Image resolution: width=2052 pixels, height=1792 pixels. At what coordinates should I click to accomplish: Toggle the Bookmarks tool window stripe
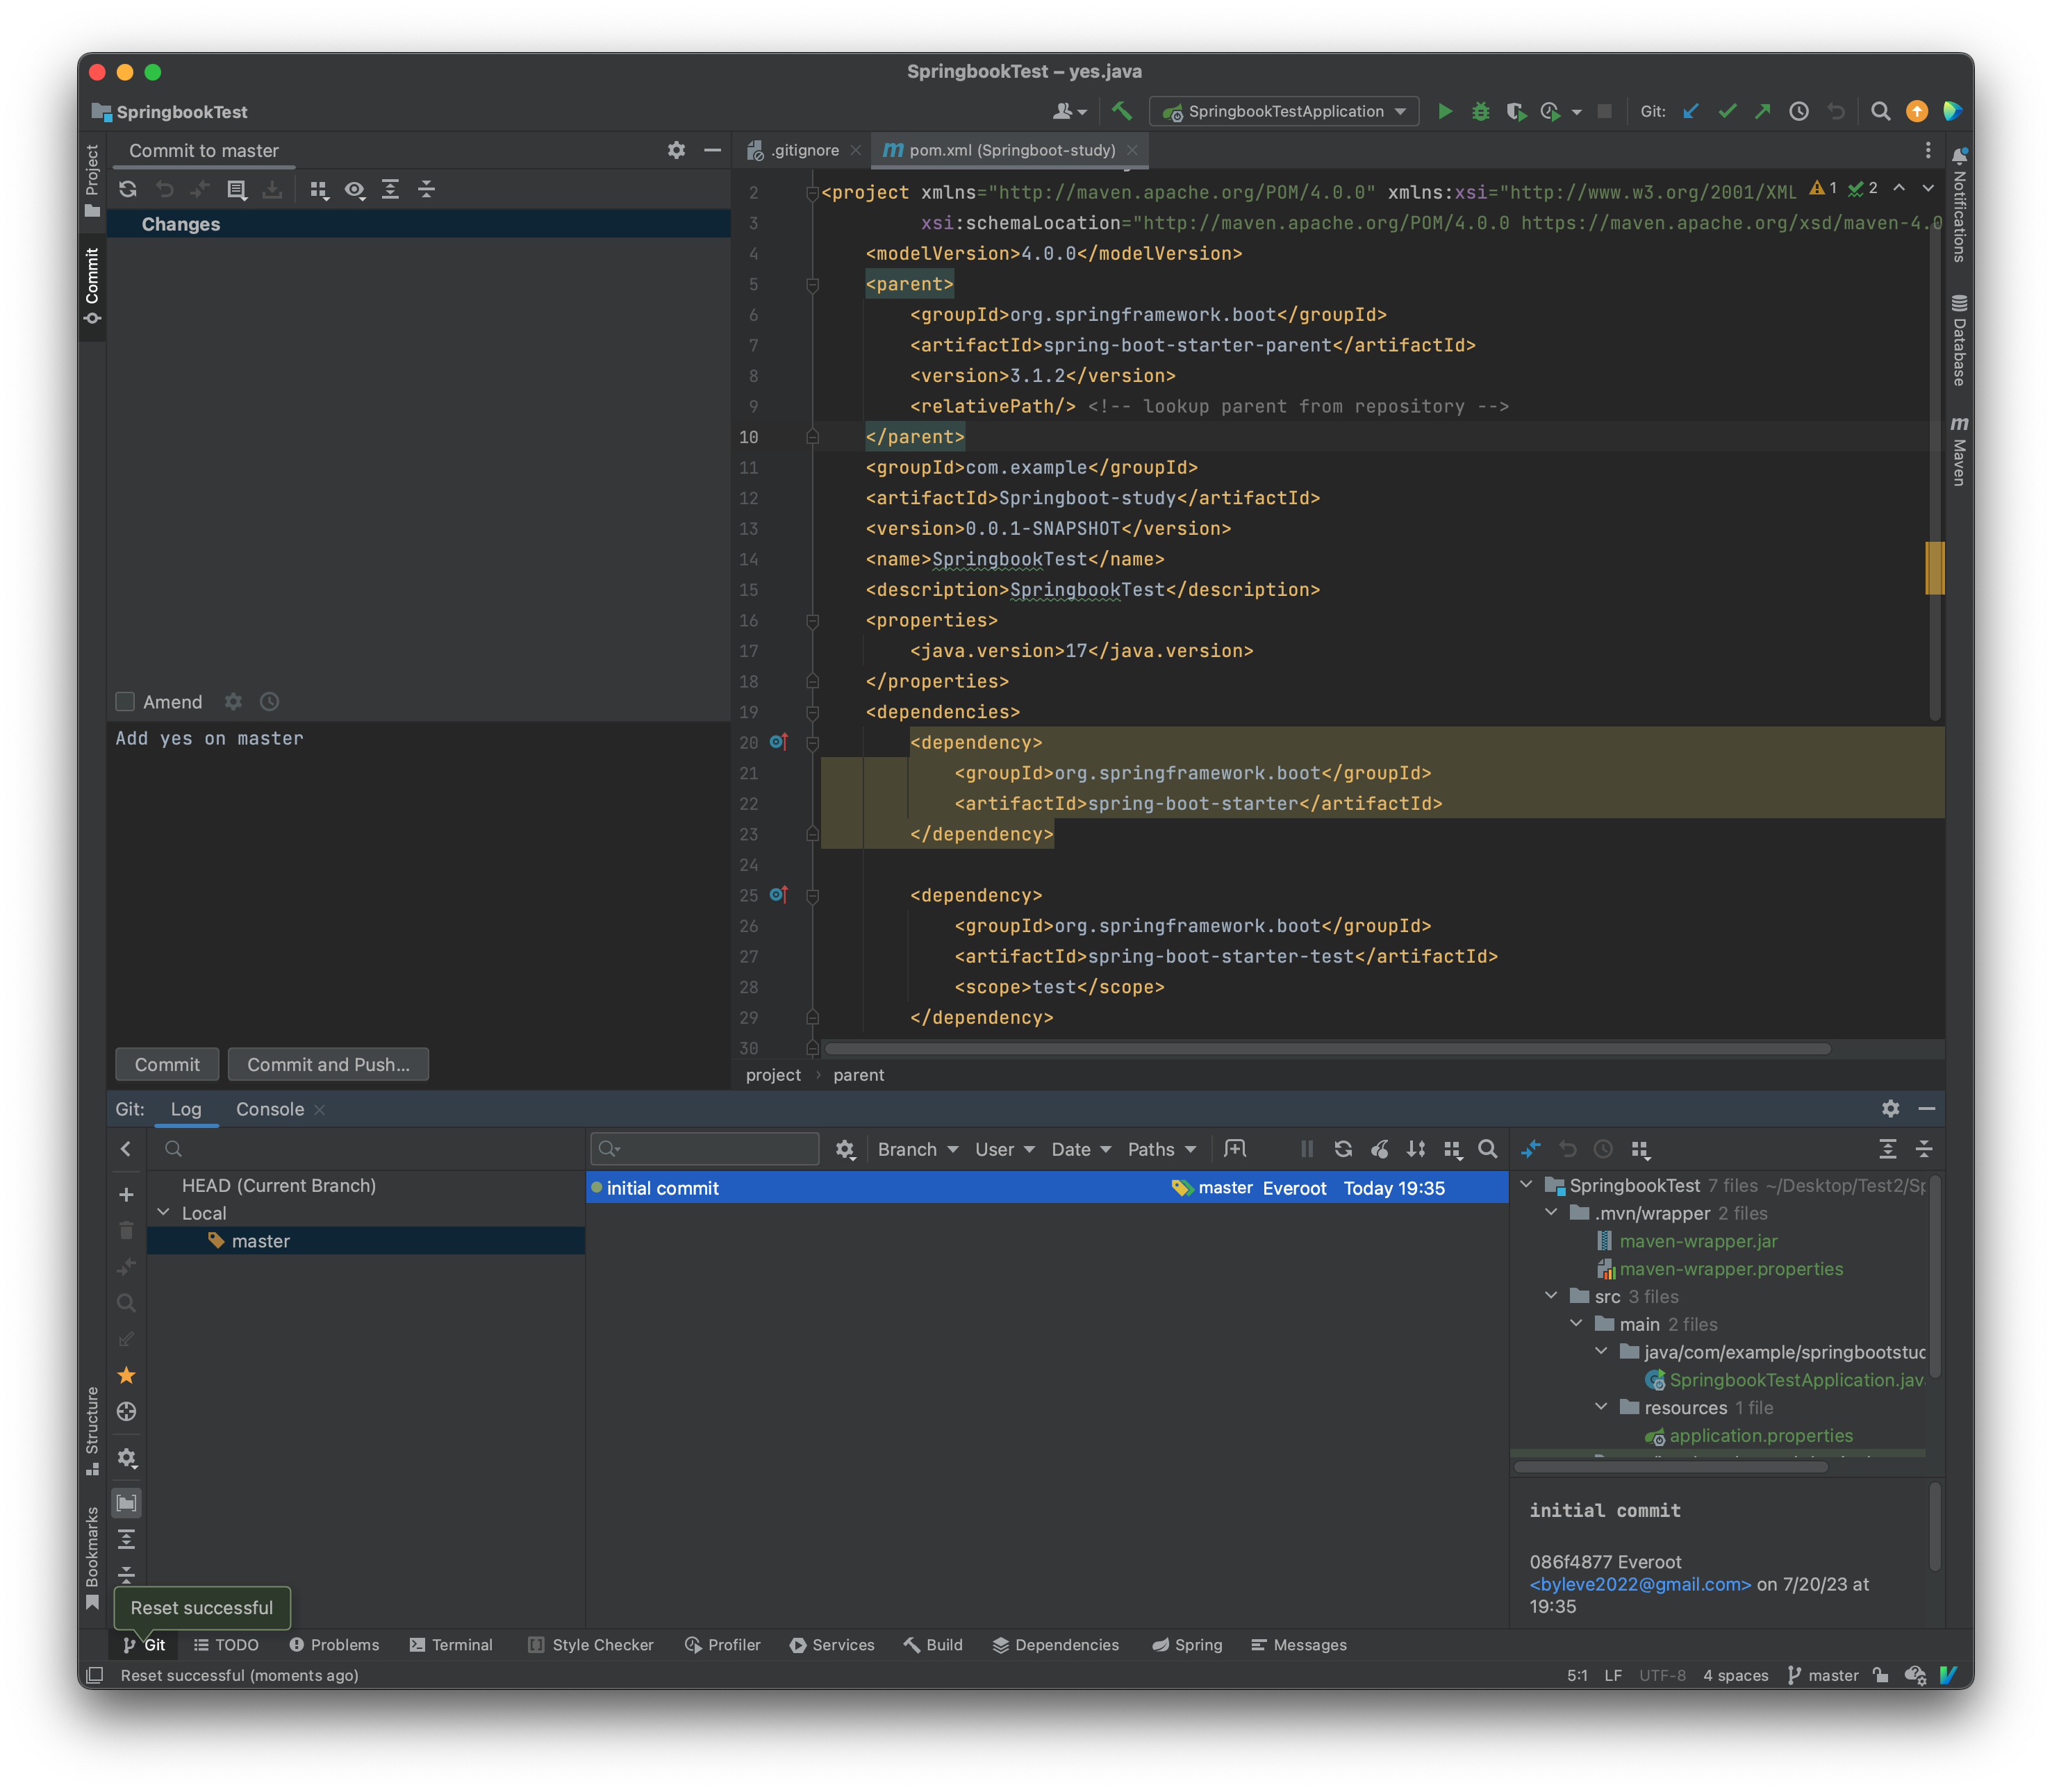tap(92, 1558)
